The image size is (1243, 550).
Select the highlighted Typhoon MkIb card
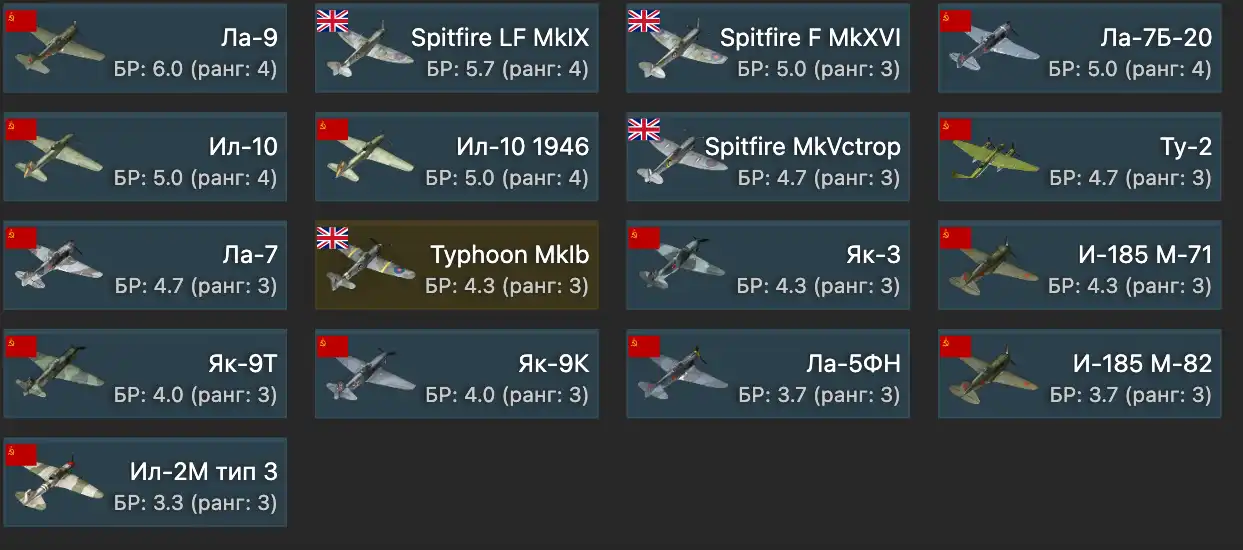click(x=457, y=265)
